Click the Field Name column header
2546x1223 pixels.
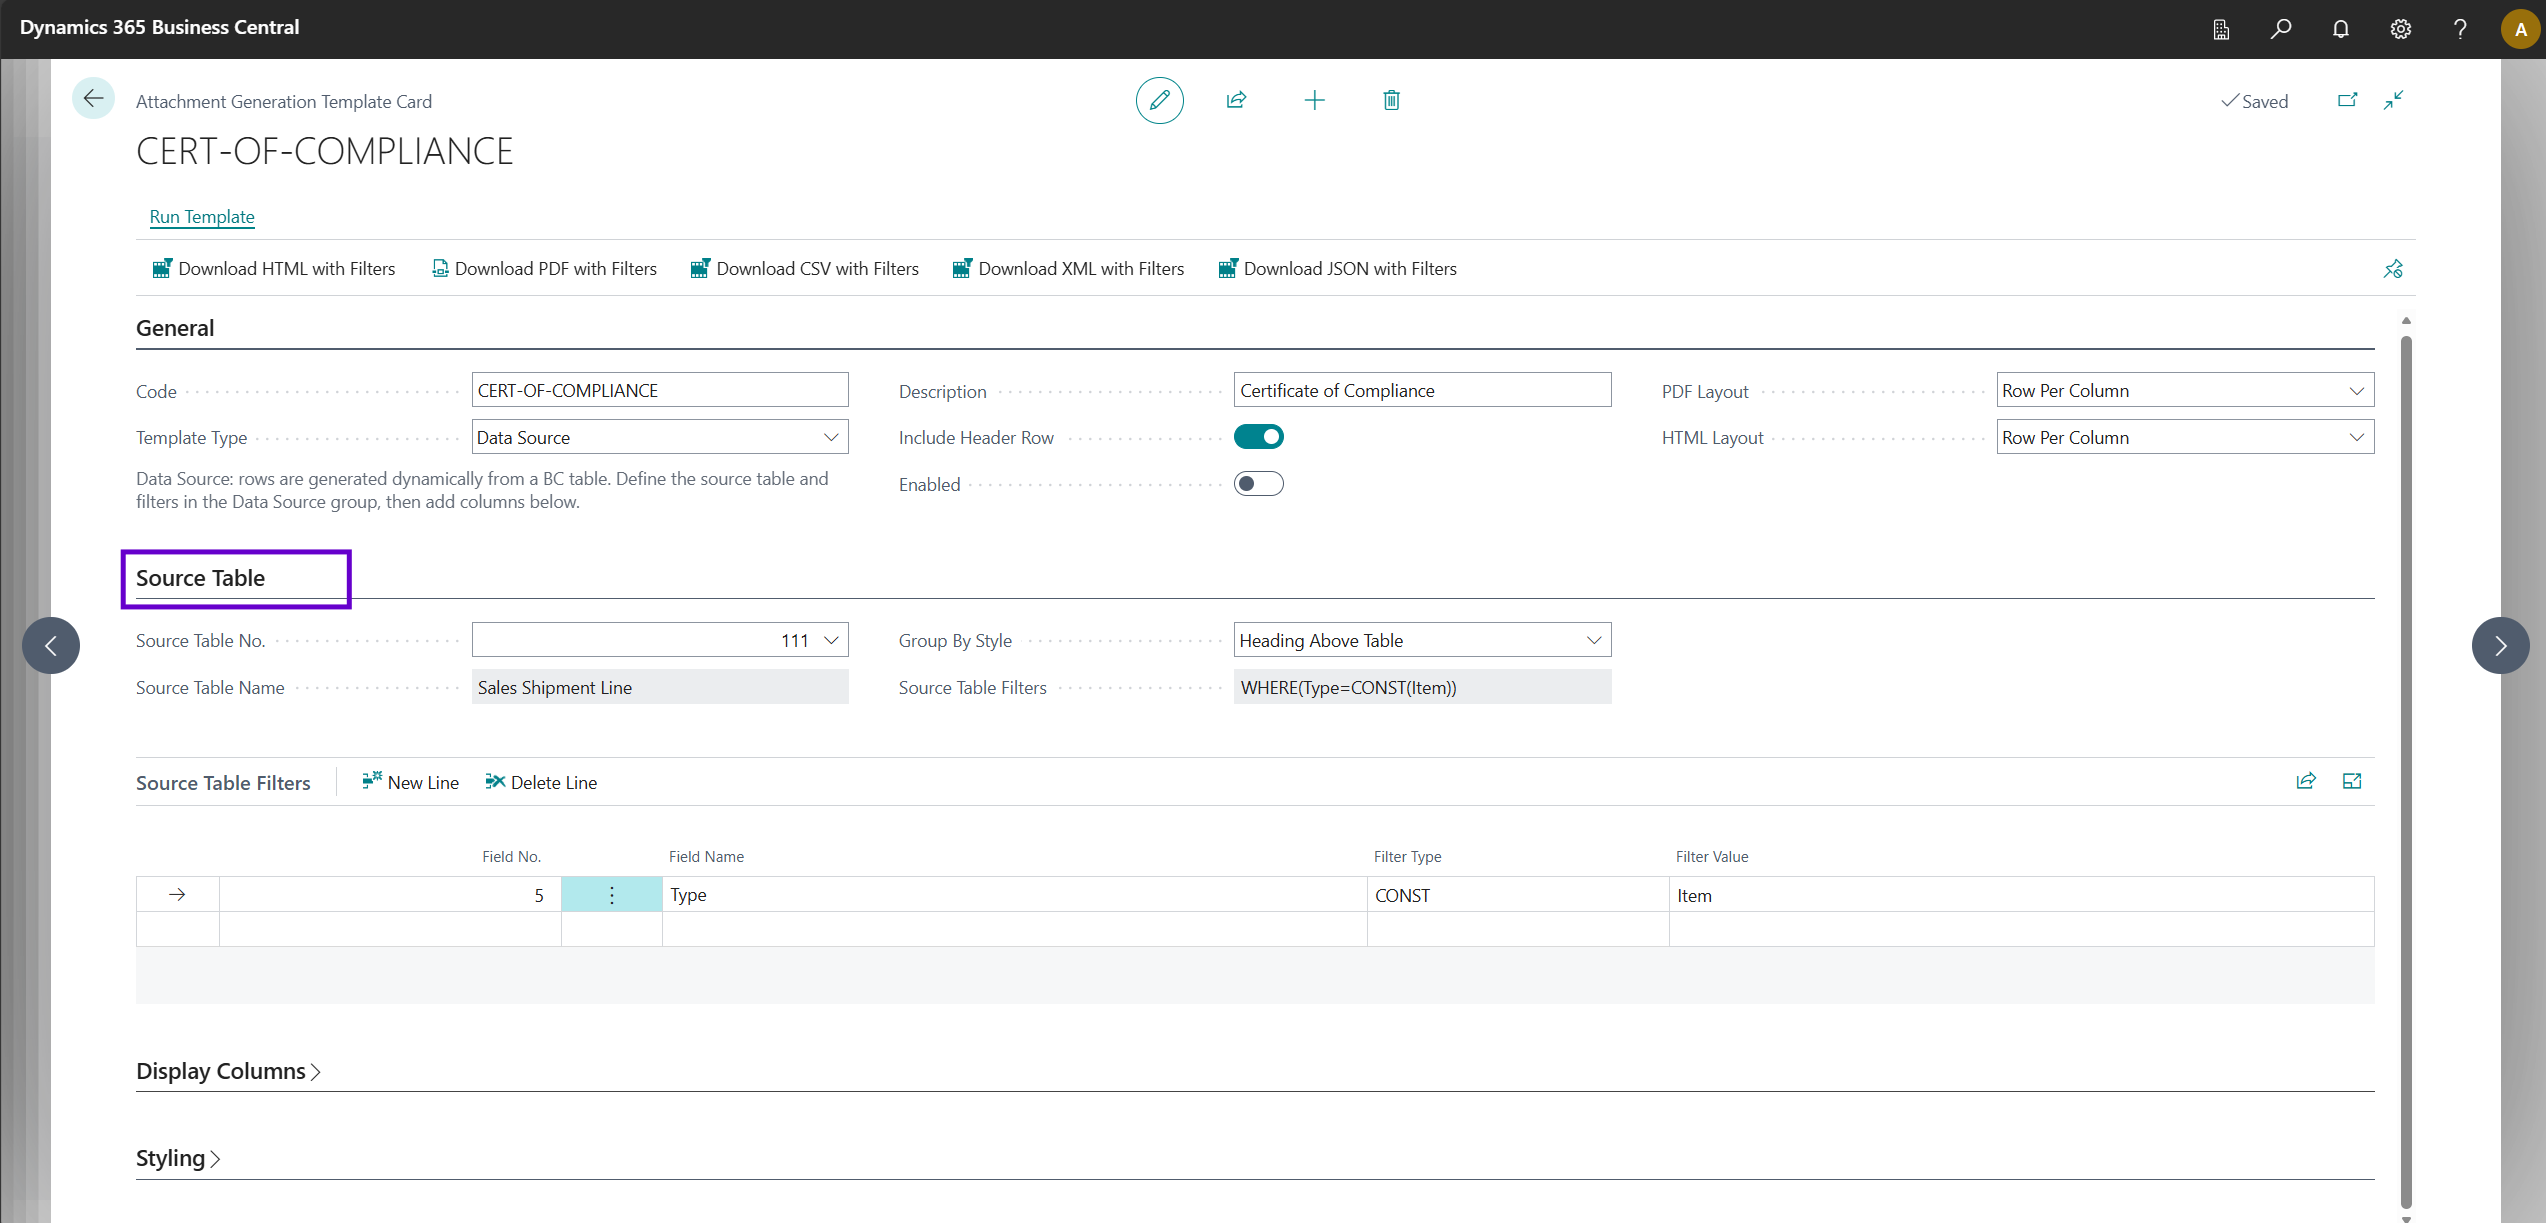[x=706, y=857]
